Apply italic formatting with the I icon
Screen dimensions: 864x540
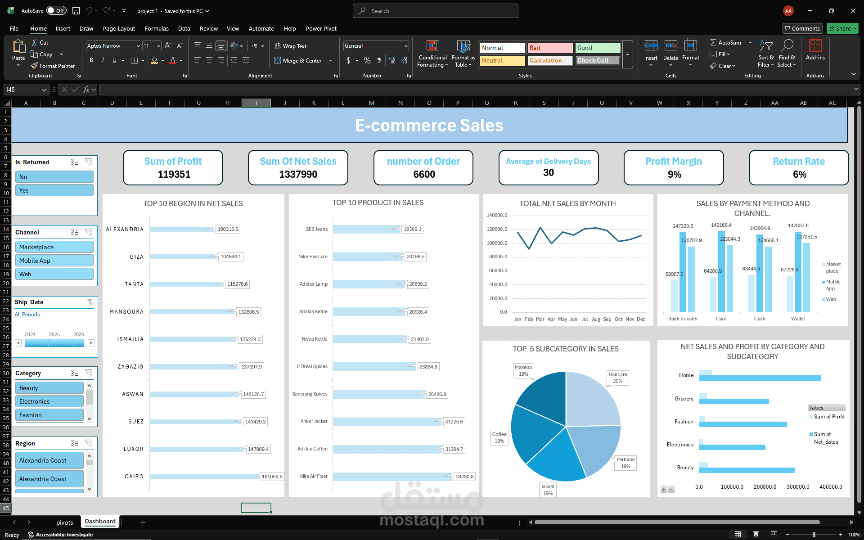tap(104, 60)
